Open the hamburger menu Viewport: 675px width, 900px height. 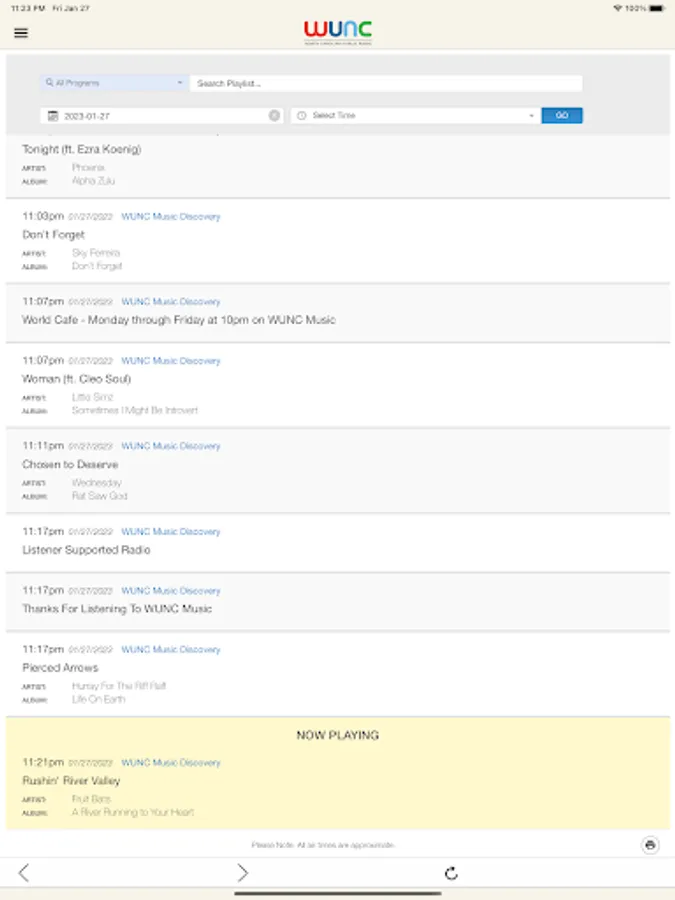click(x=21, y=33)
